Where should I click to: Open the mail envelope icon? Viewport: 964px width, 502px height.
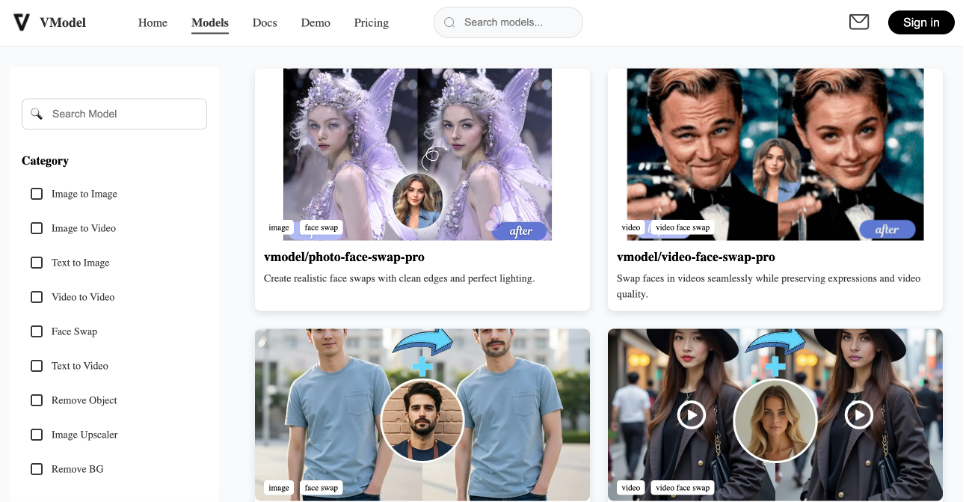pyautogui.click(x=859, y=22)
